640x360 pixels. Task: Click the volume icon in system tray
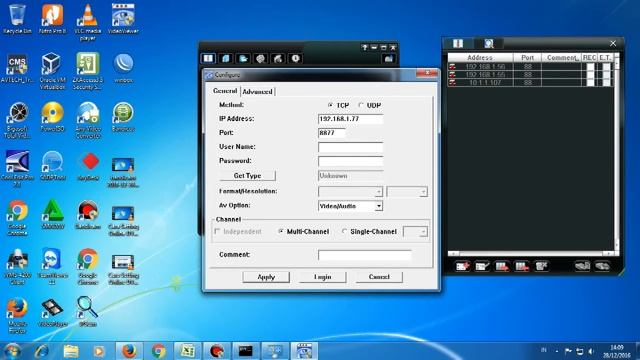click(x=591, y=351)
